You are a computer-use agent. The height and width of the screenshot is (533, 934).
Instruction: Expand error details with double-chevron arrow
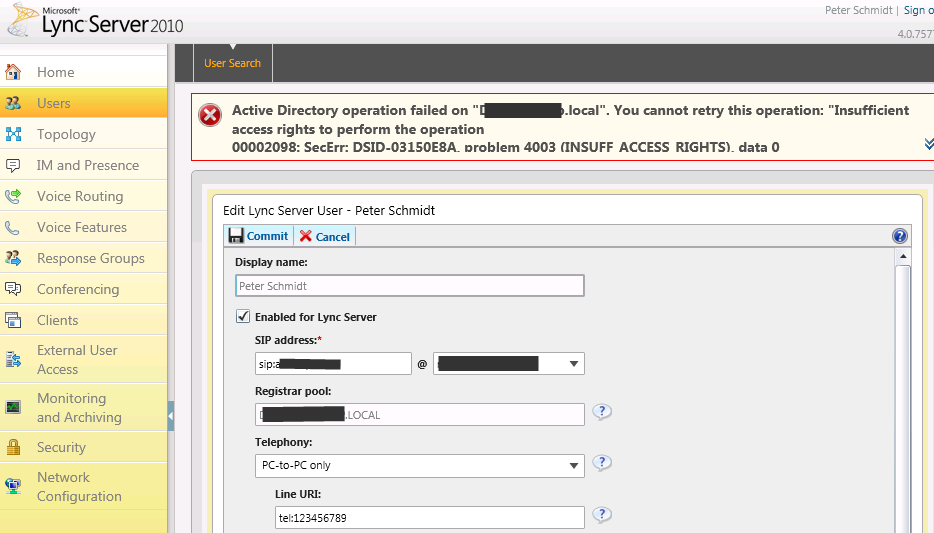click(929, 144)
